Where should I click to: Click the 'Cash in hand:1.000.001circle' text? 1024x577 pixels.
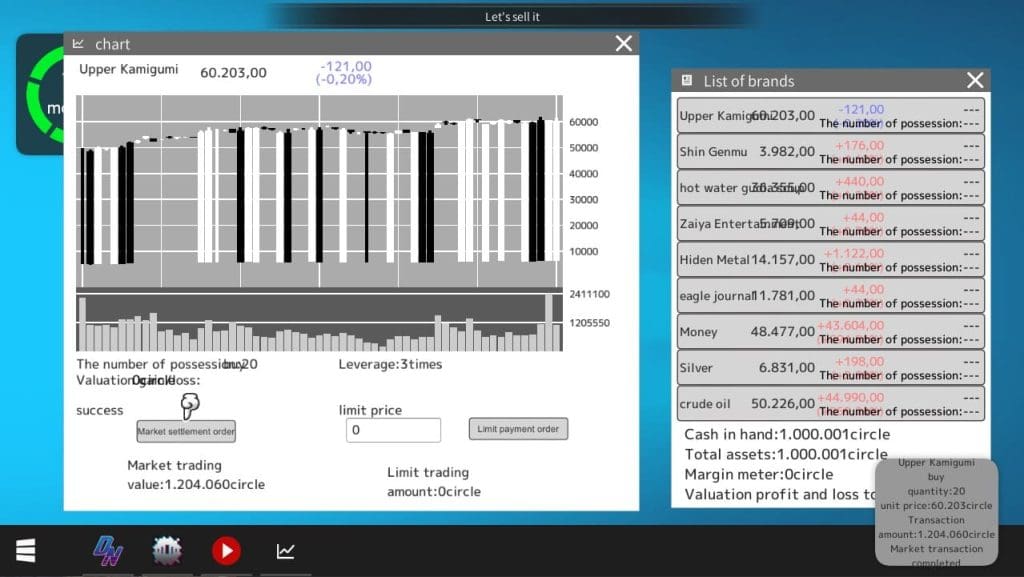coord(787,434)
